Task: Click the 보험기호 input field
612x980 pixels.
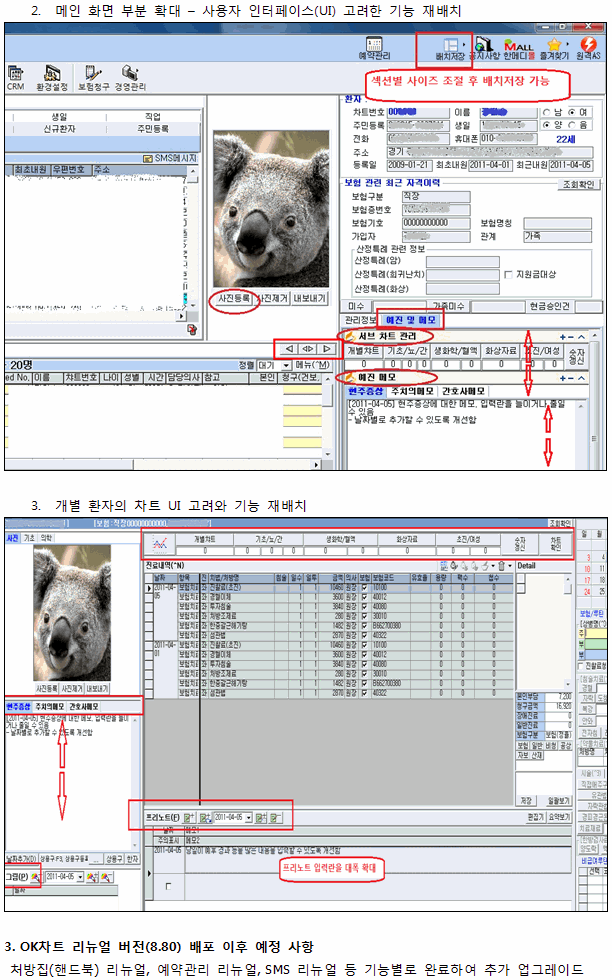Action: (x=436, y=223)
